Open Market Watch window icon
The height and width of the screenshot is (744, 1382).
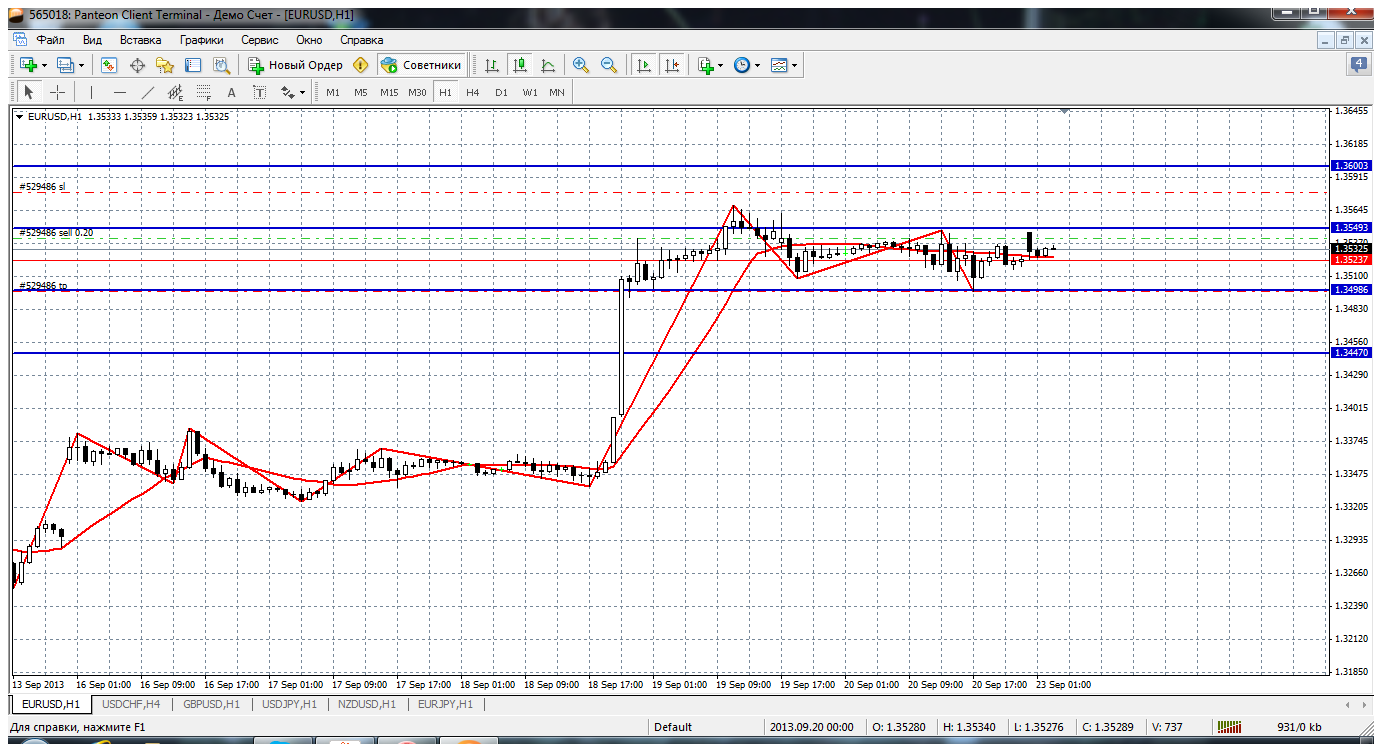pos(109,65)
